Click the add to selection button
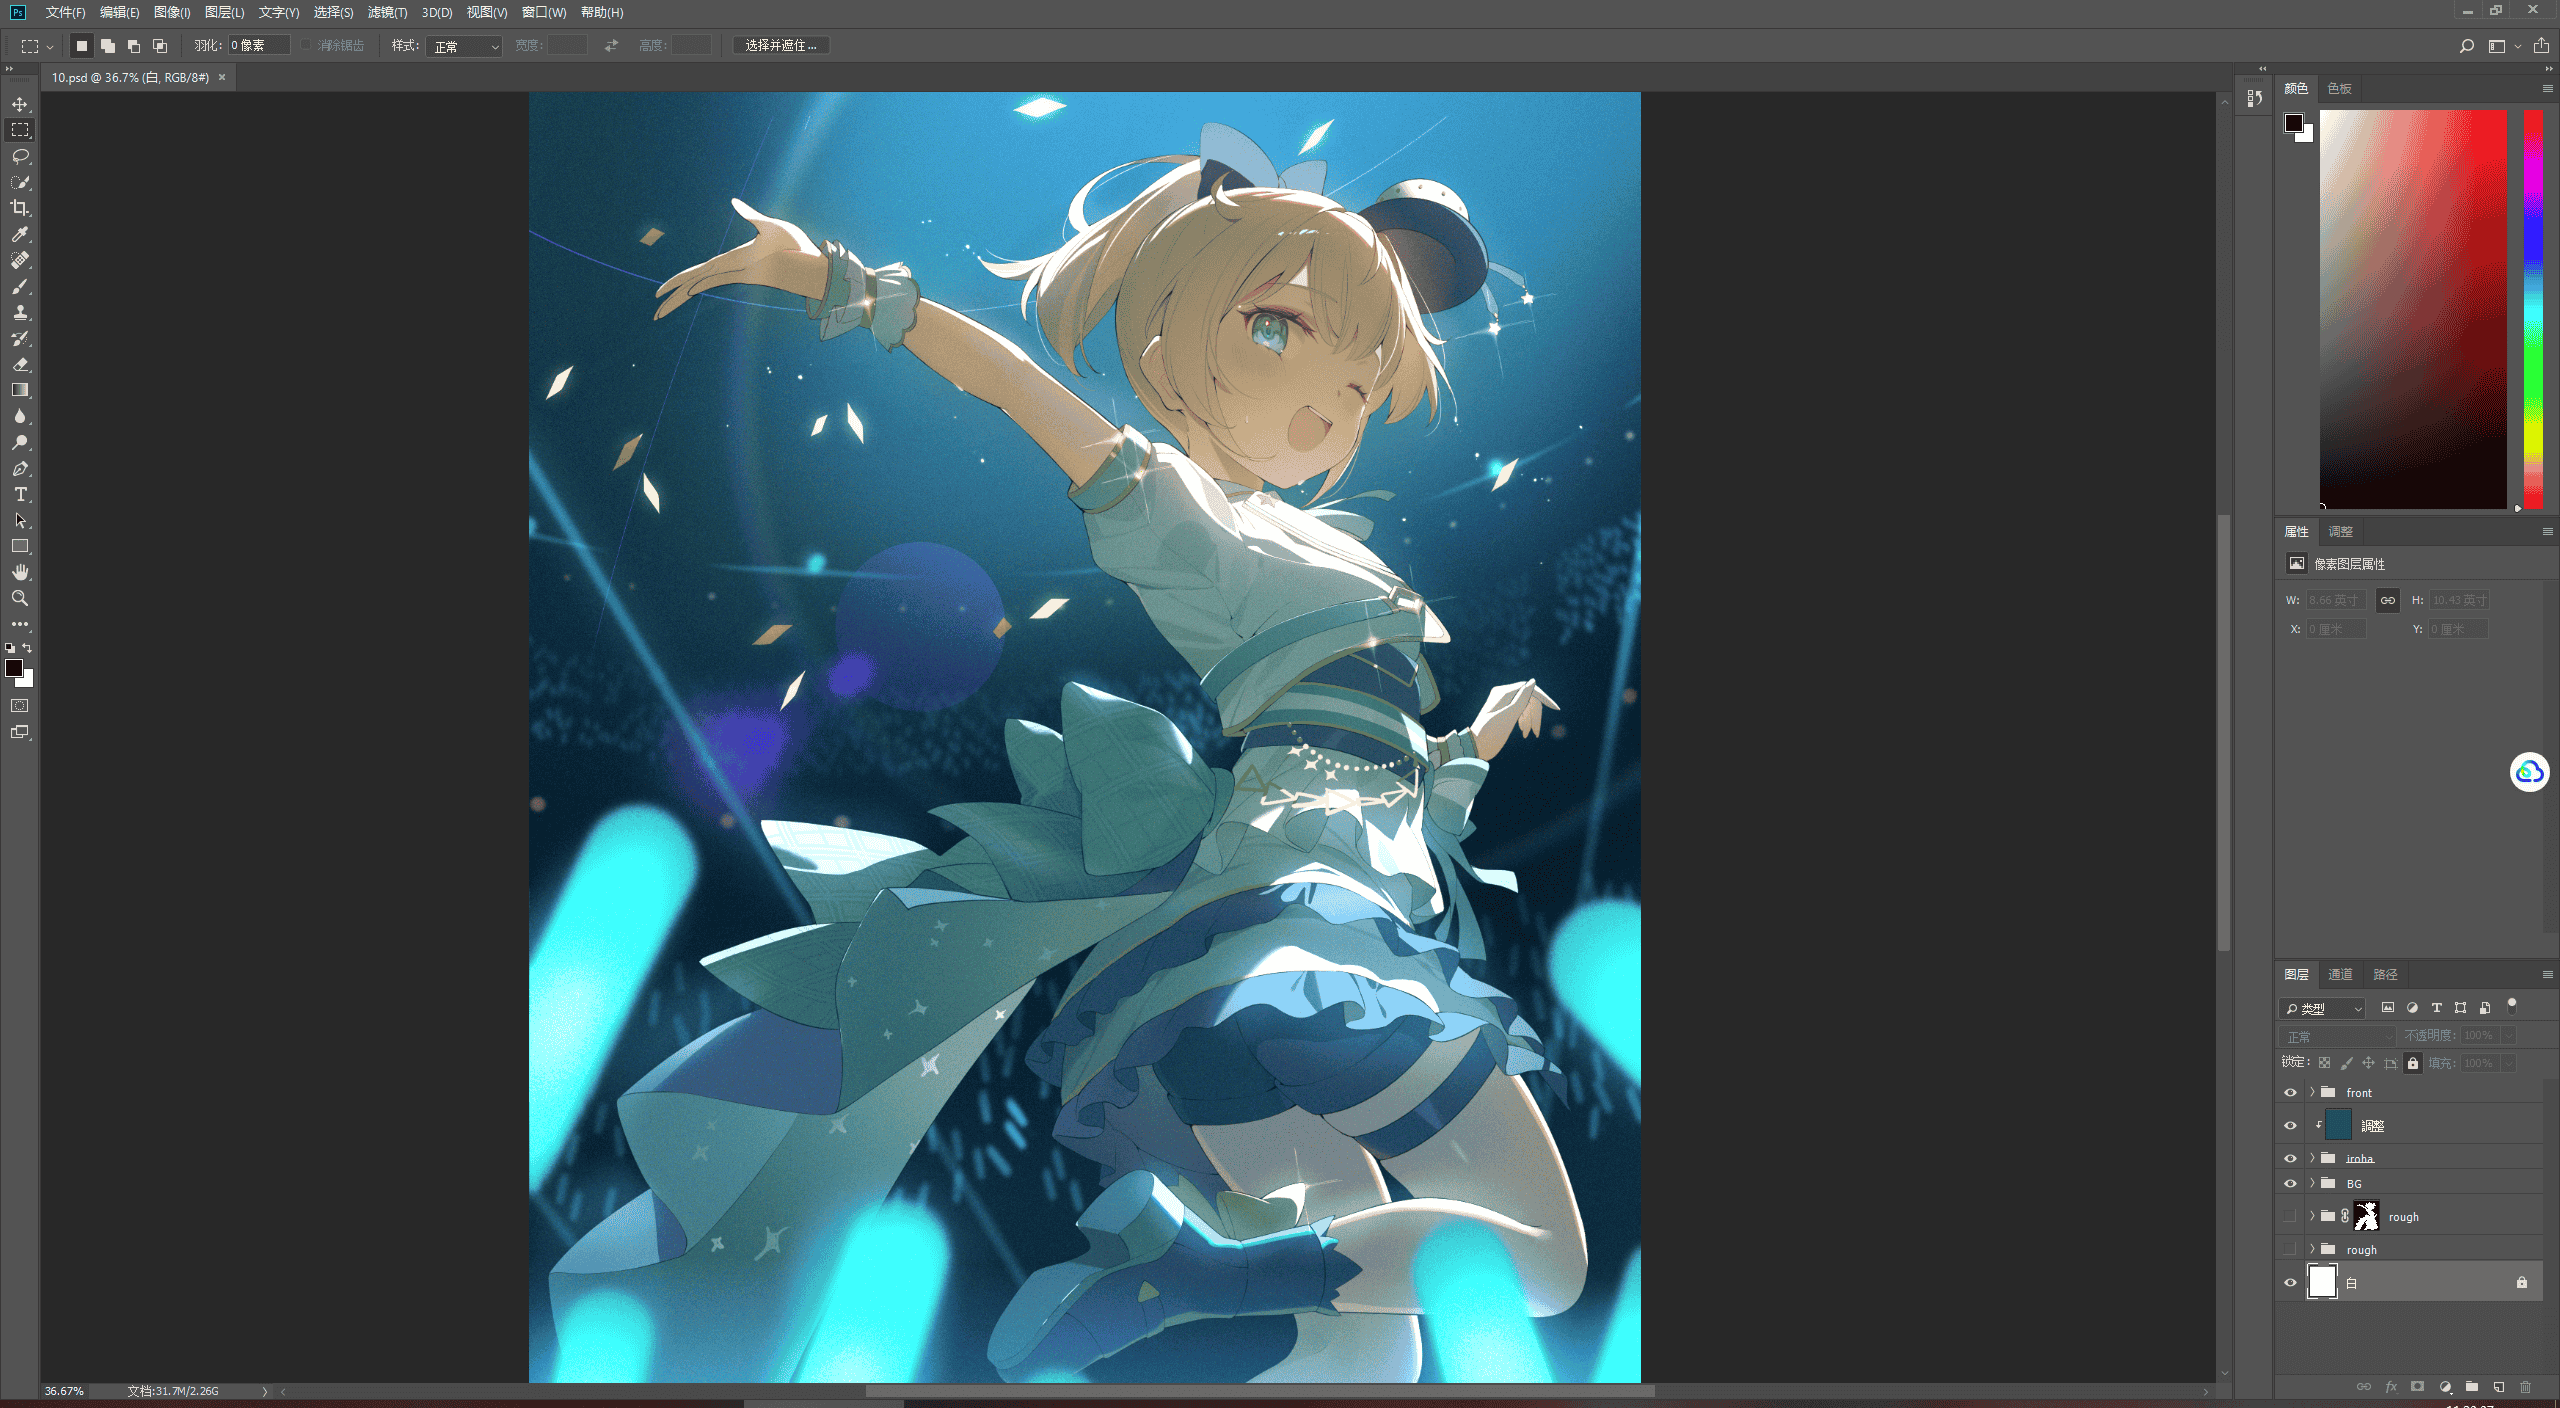Image resolution: width=2560 pixels, height=1408 pixels. pyautogui.click(x=108, y=46)
